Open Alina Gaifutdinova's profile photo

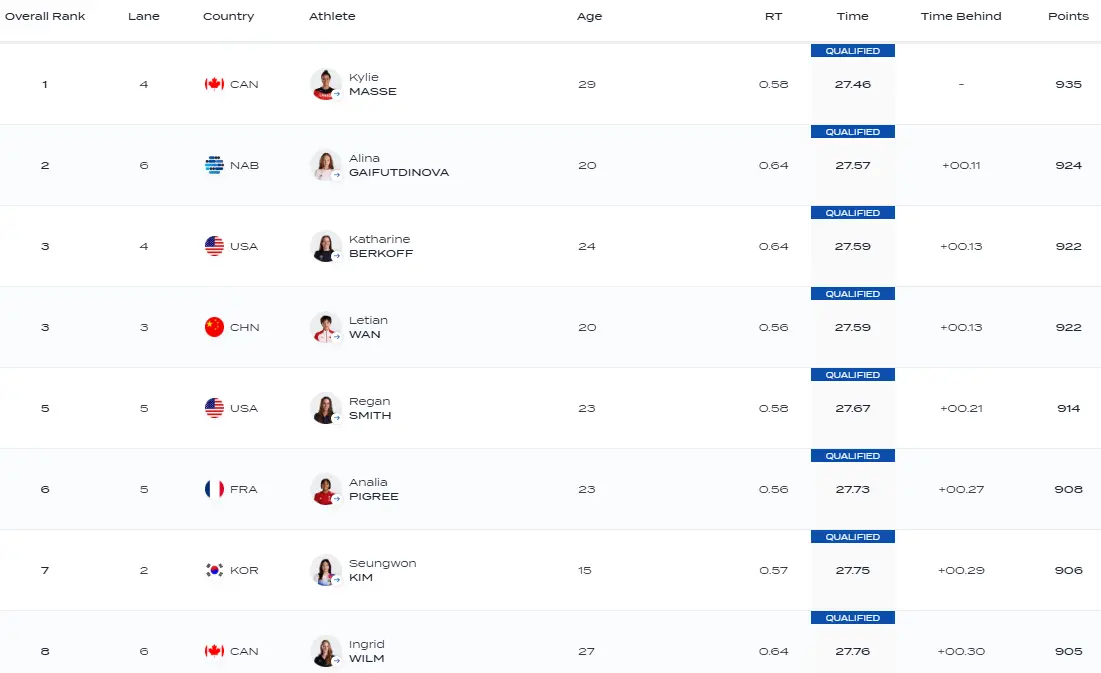(326, 165)
